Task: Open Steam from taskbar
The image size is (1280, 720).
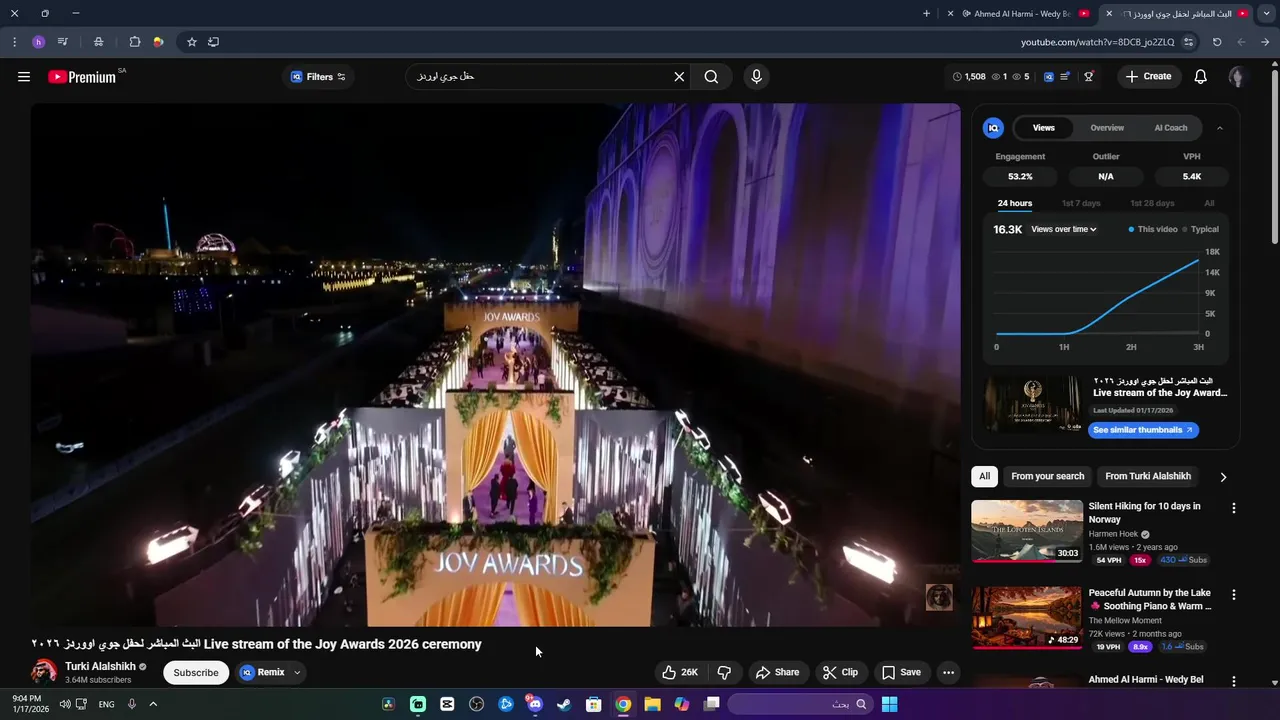Action: coord(564,704)
